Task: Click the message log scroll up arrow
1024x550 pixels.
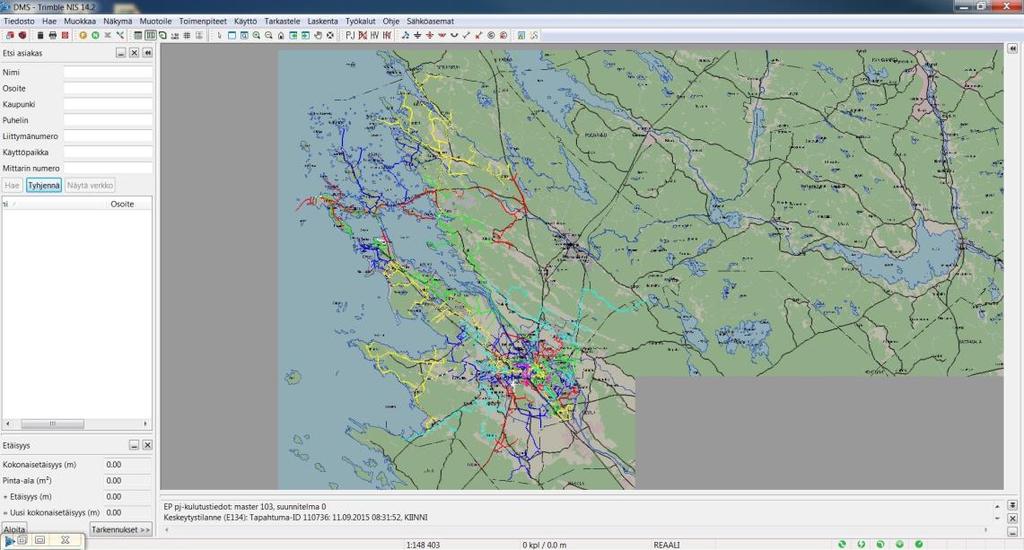Action: point(997,506)
